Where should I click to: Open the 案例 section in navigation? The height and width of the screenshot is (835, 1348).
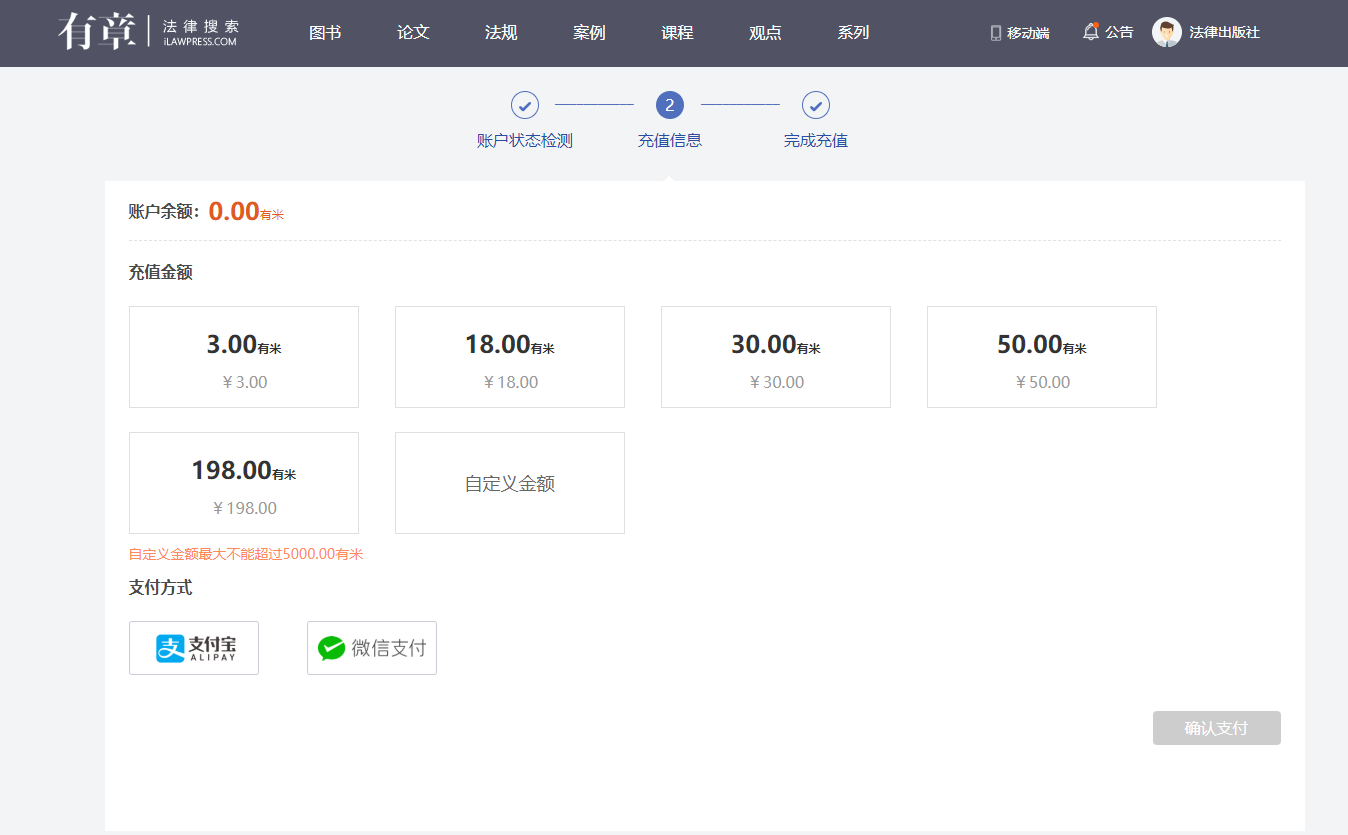pyautogui.click(x=589, y=33)
